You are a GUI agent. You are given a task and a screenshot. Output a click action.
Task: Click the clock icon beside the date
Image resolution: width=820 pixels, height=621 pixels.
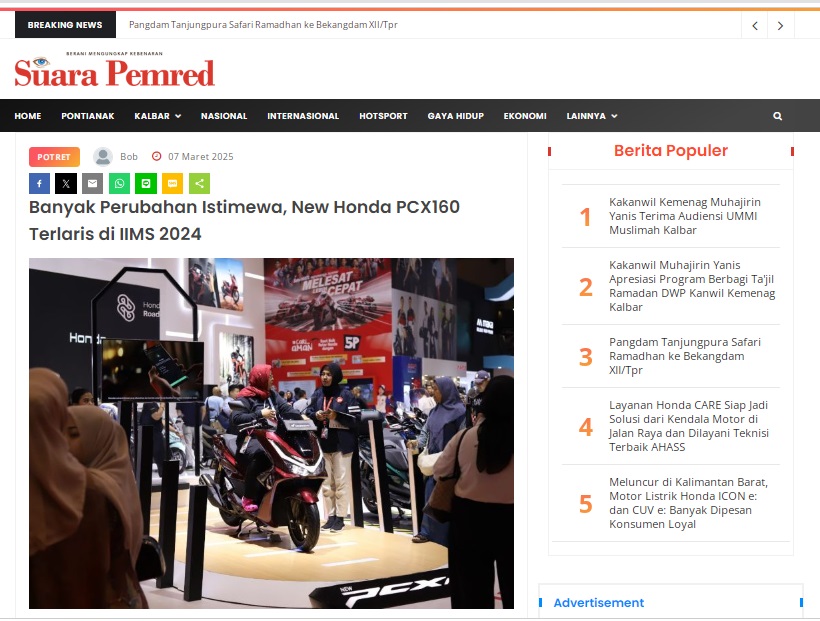point(156,156)
